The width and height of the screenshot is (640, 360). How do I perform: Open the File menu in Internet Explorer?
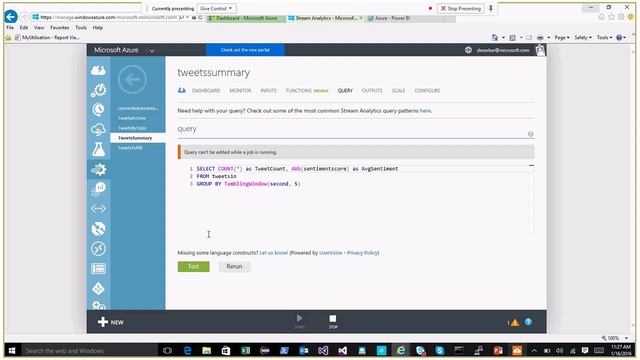coord(10,28)
